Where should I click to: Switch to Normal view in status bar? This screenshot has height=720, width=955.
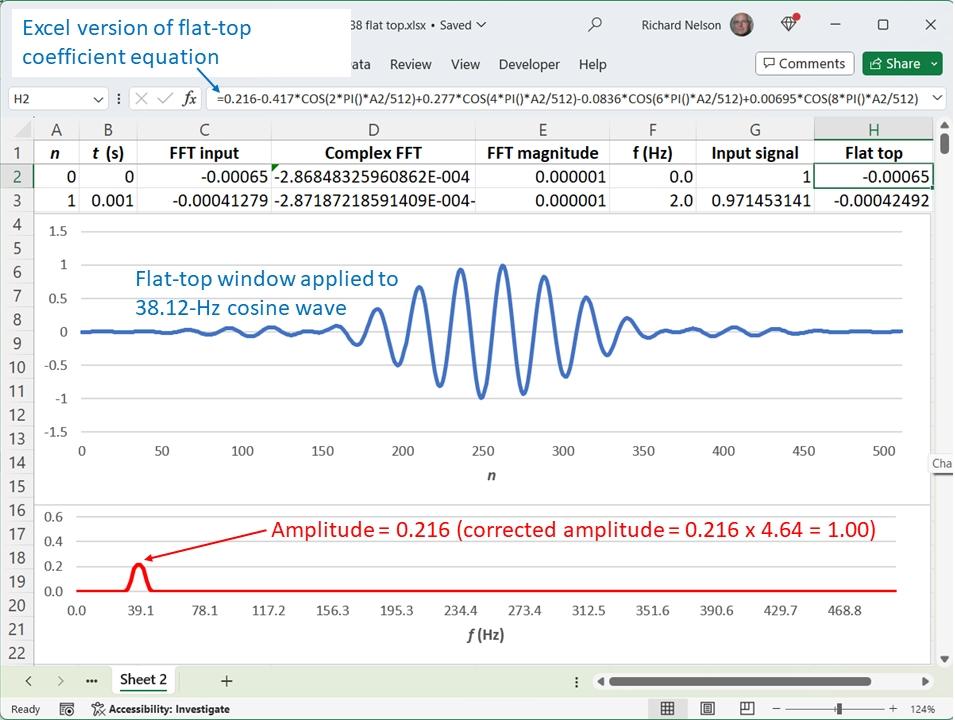pyautogui.click(x=667, y=709)
